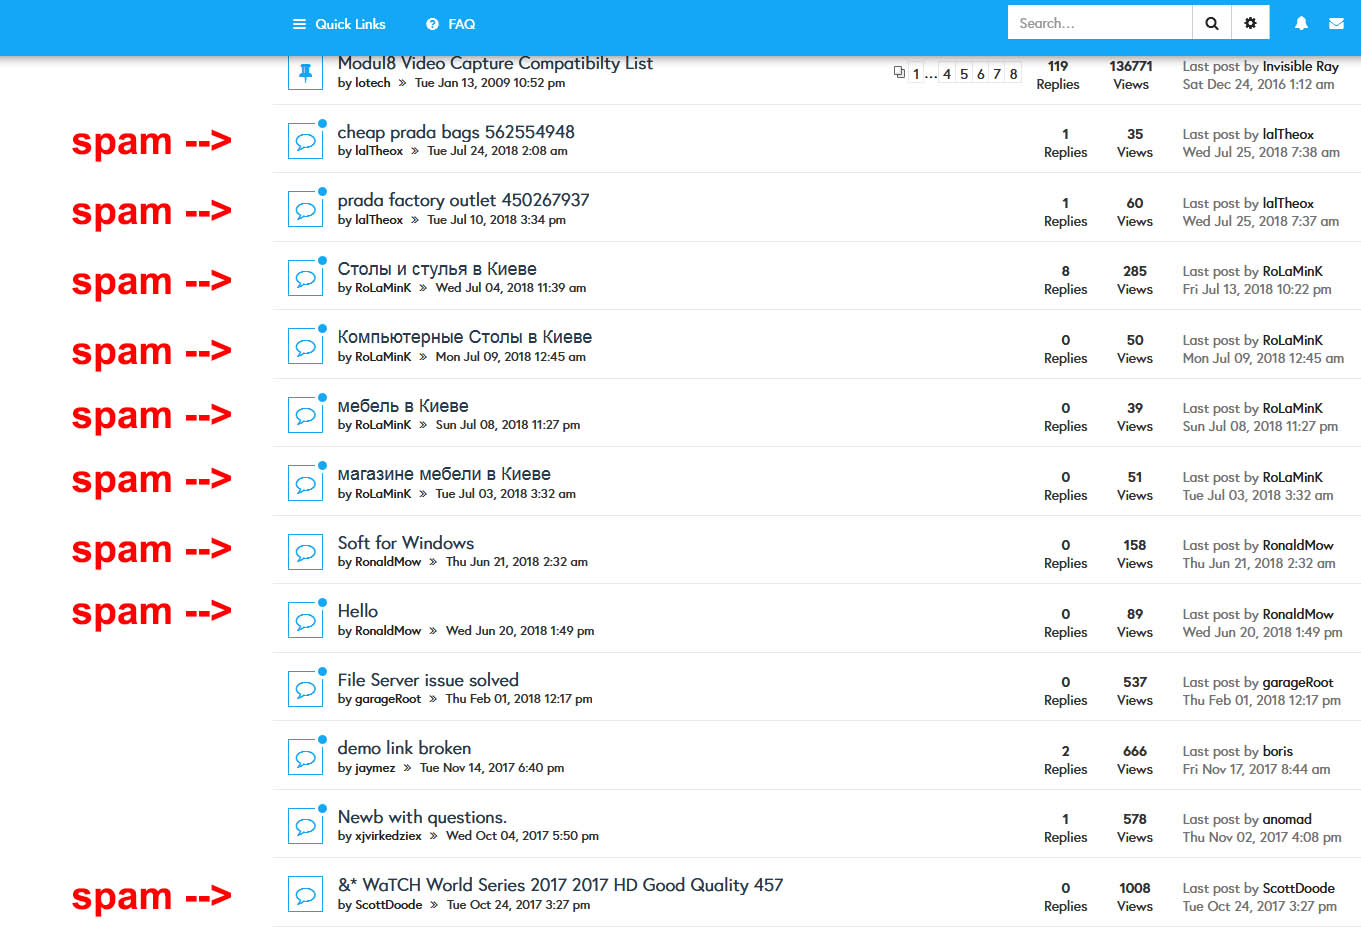Click topic icon for Столы и стулья в Киеве
This screenshot has height=927, width=1361.
[305, 278]
